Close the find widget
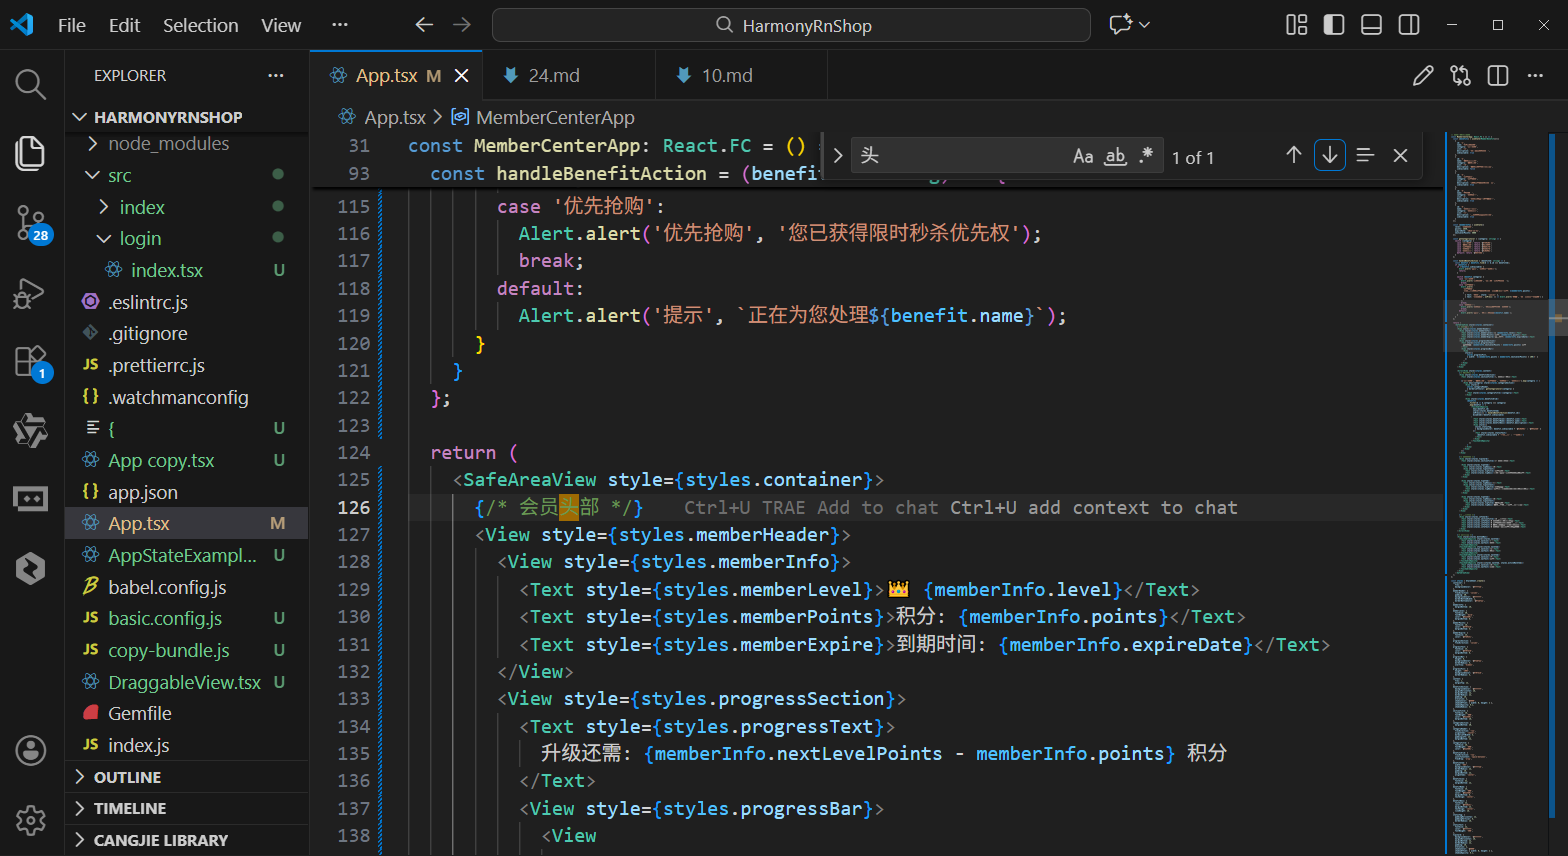 [1400, 155]
